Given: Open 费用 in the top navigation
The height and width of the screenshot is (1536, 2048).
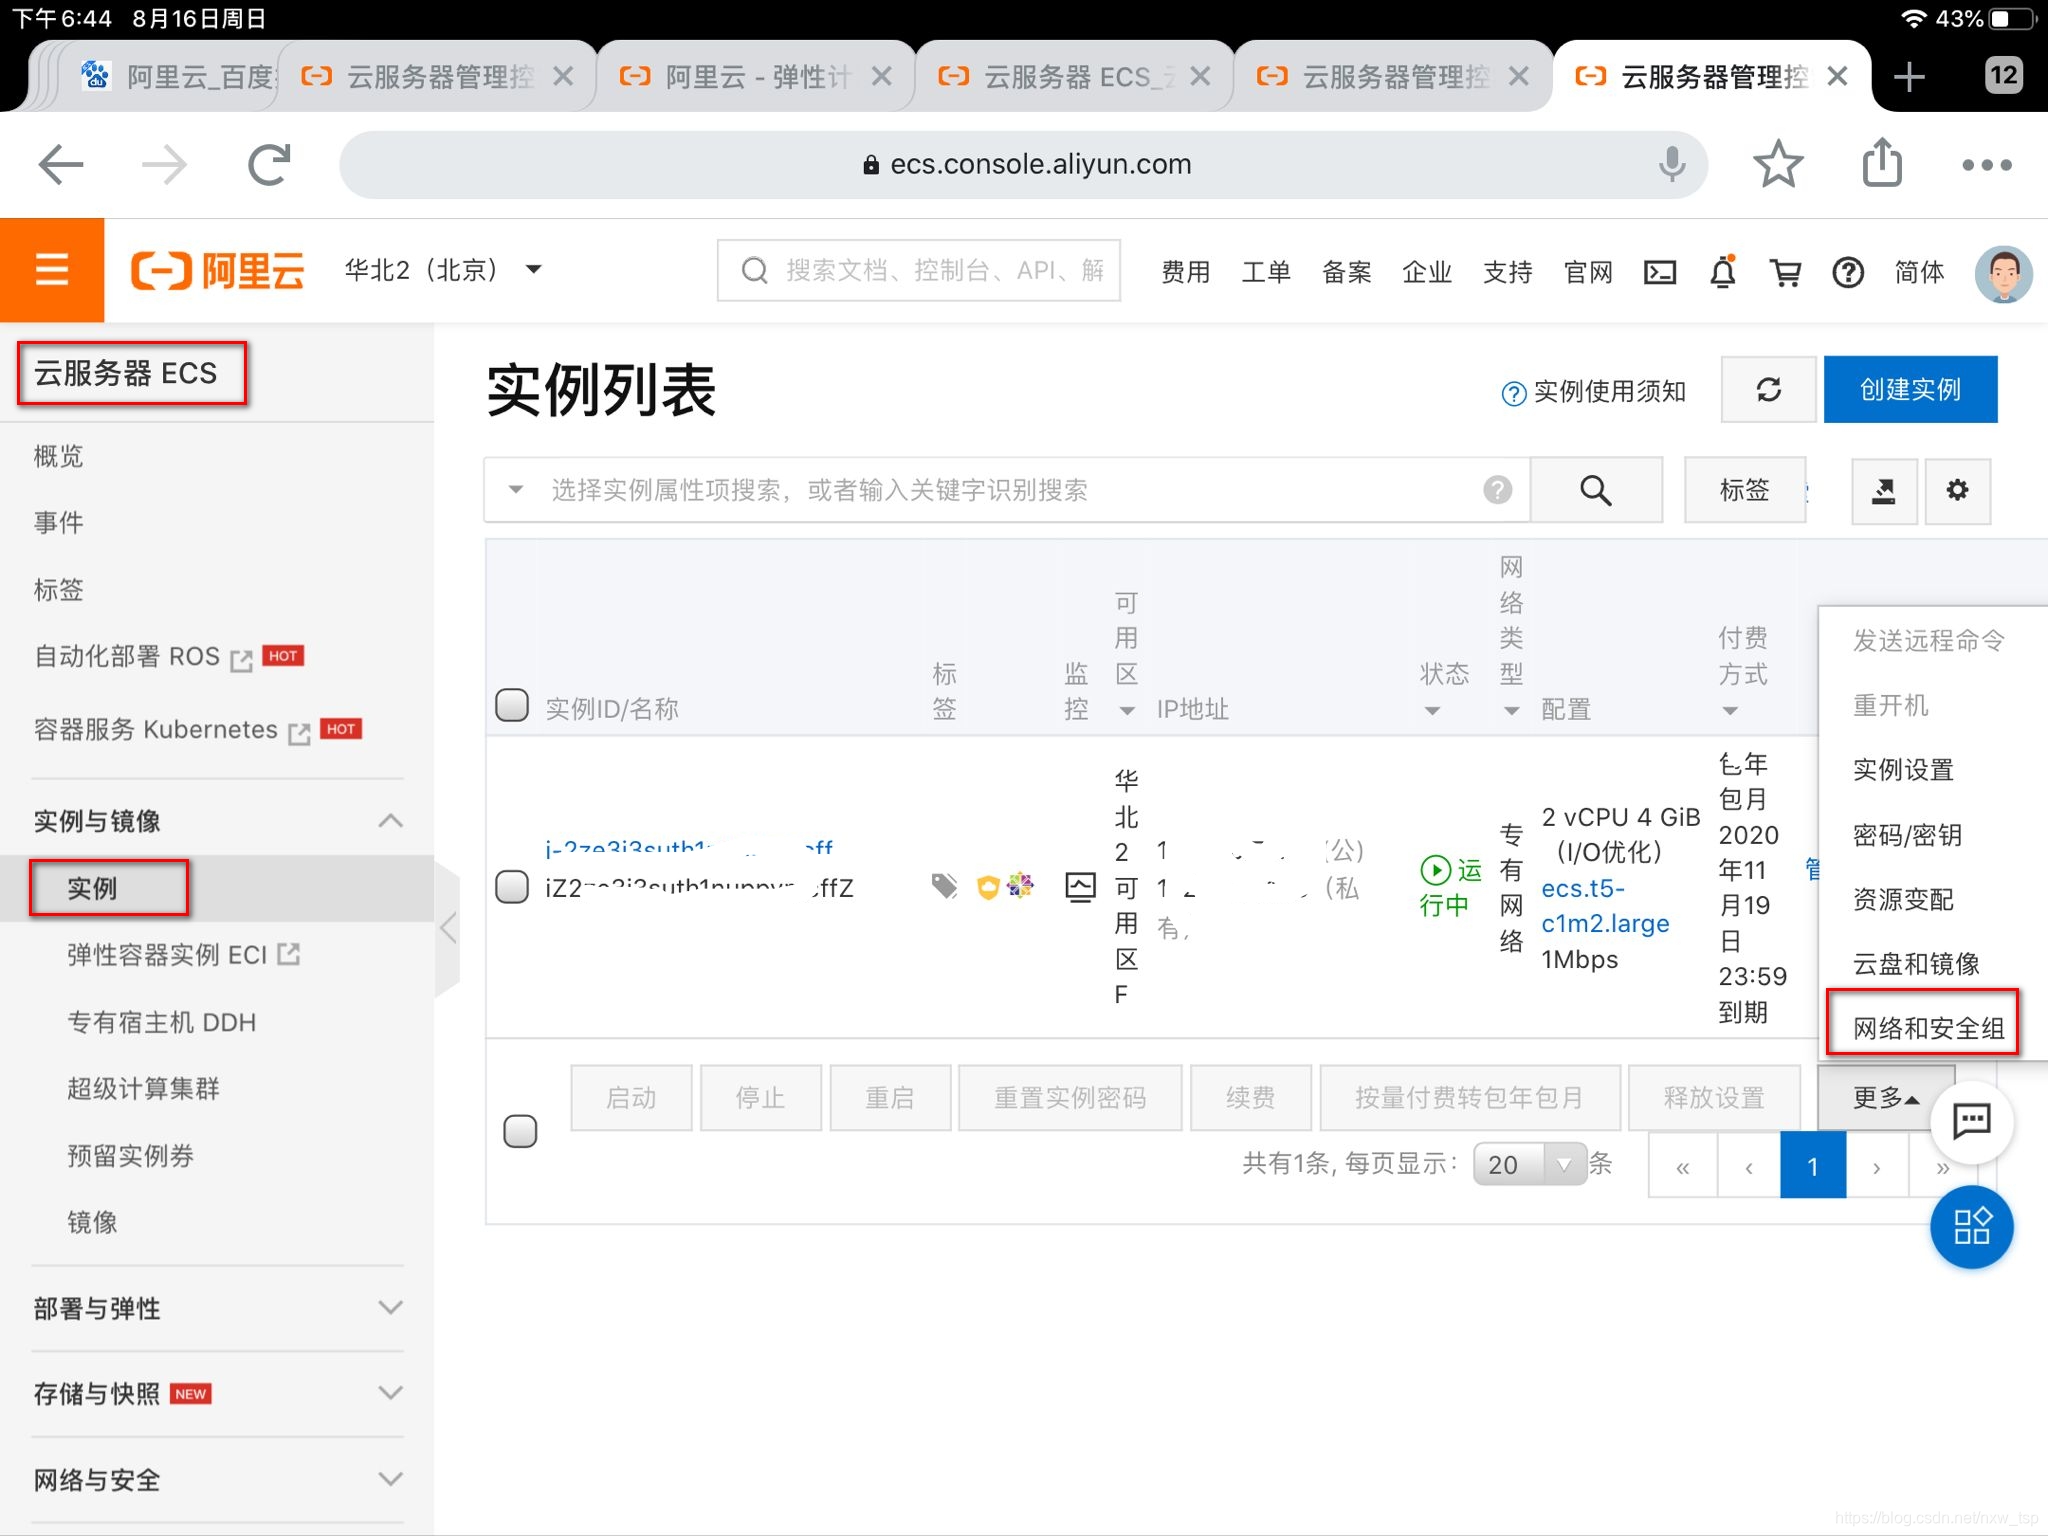Looking at the screenshot, I should [x=1185, y=272].
